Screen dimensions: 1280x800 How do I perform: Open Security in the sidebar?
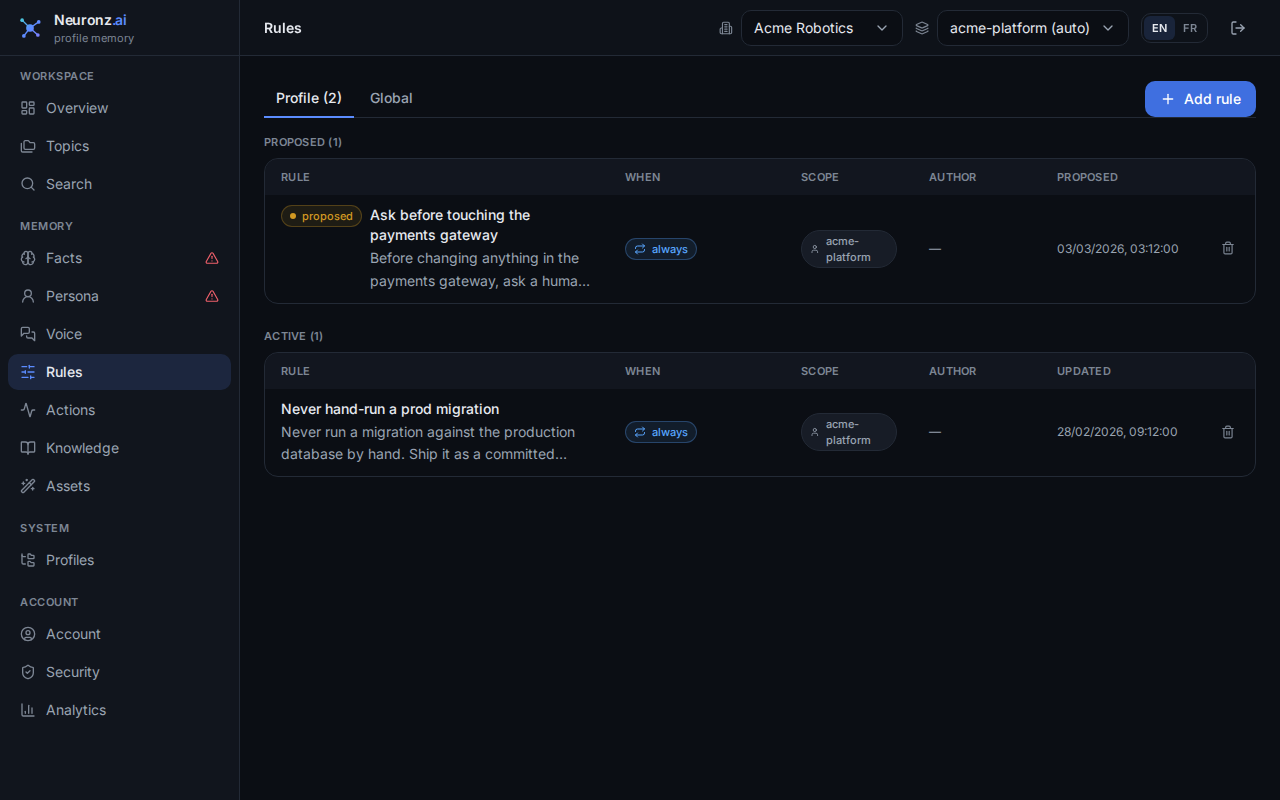pyautogui.click(x=119, y=672)
